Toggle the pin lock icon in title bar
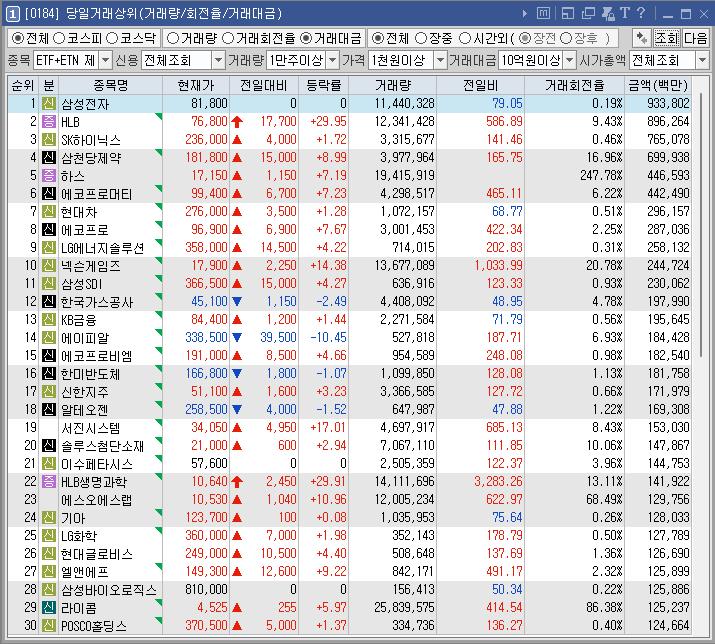The width and height of the screenshot is (715, 644). (x=608, y=13)
